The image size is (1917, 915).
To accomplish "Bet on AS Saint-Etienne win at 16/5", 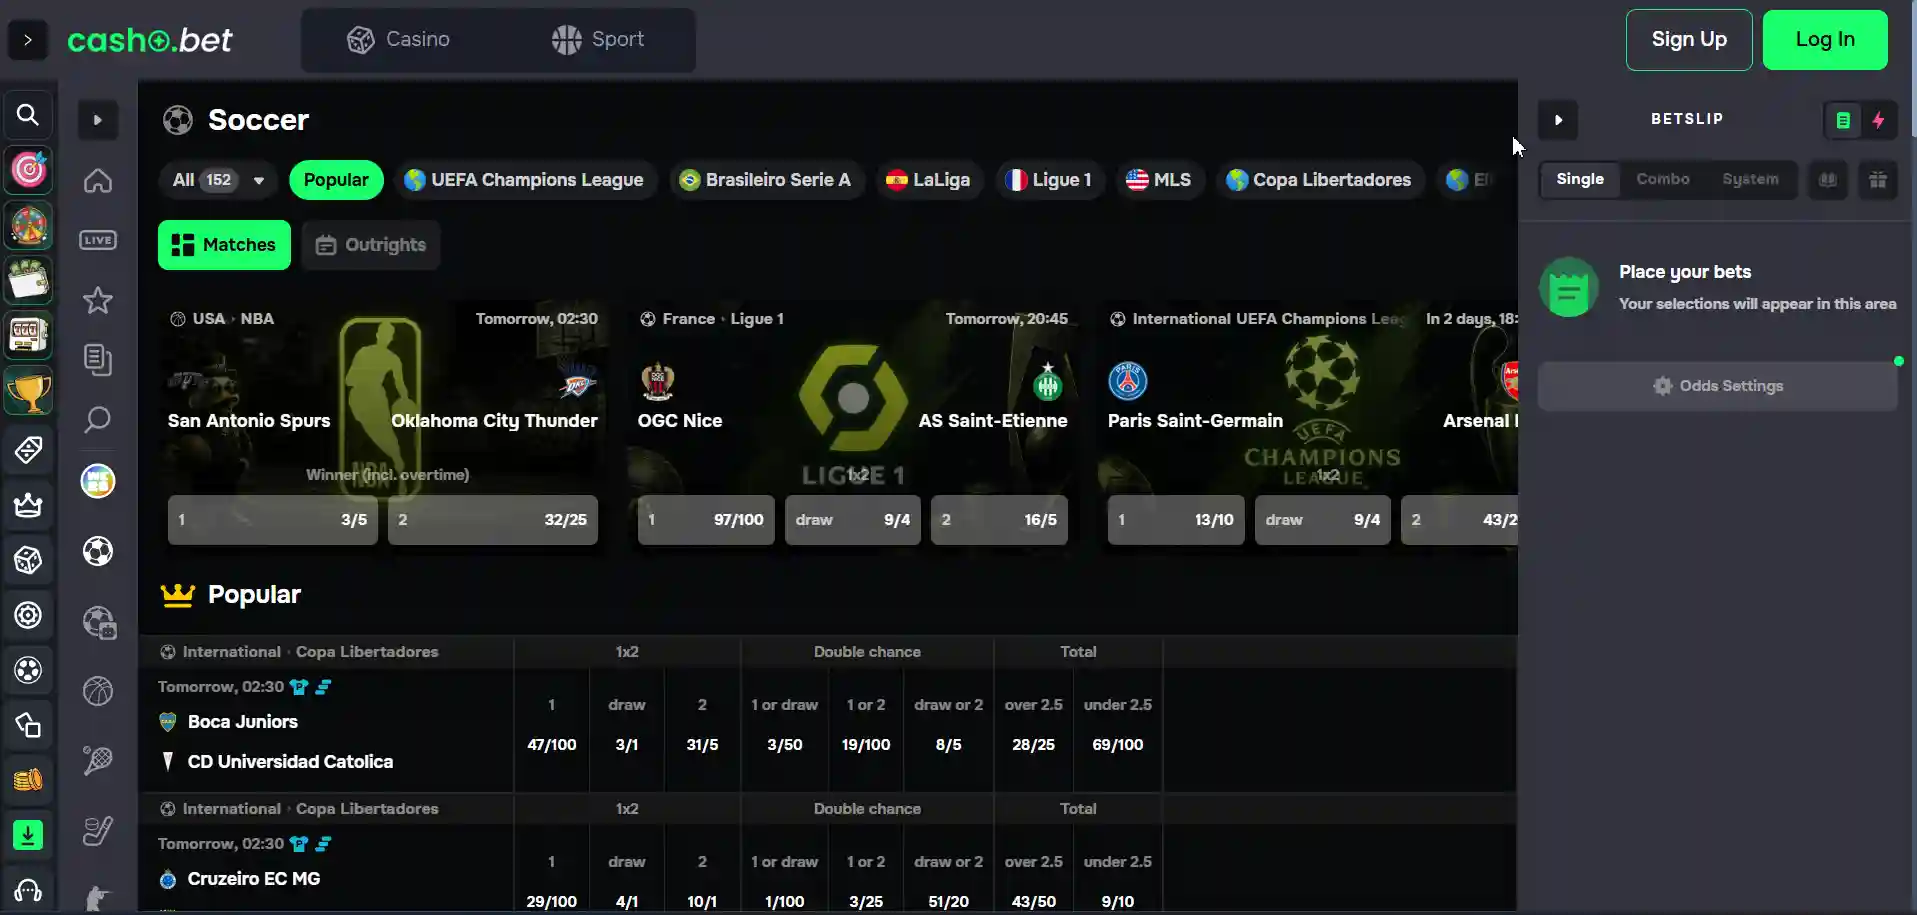I will tap(999, 520).
